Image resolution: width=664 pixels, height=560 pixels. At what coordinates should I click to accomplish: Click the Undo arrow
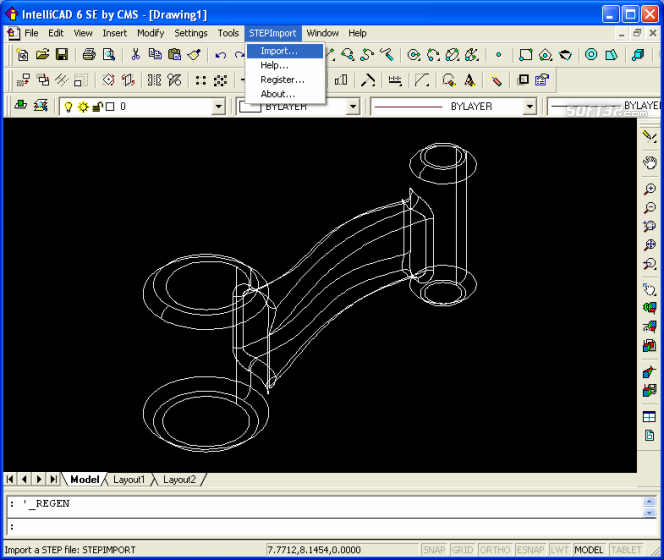tap(221, 55)
